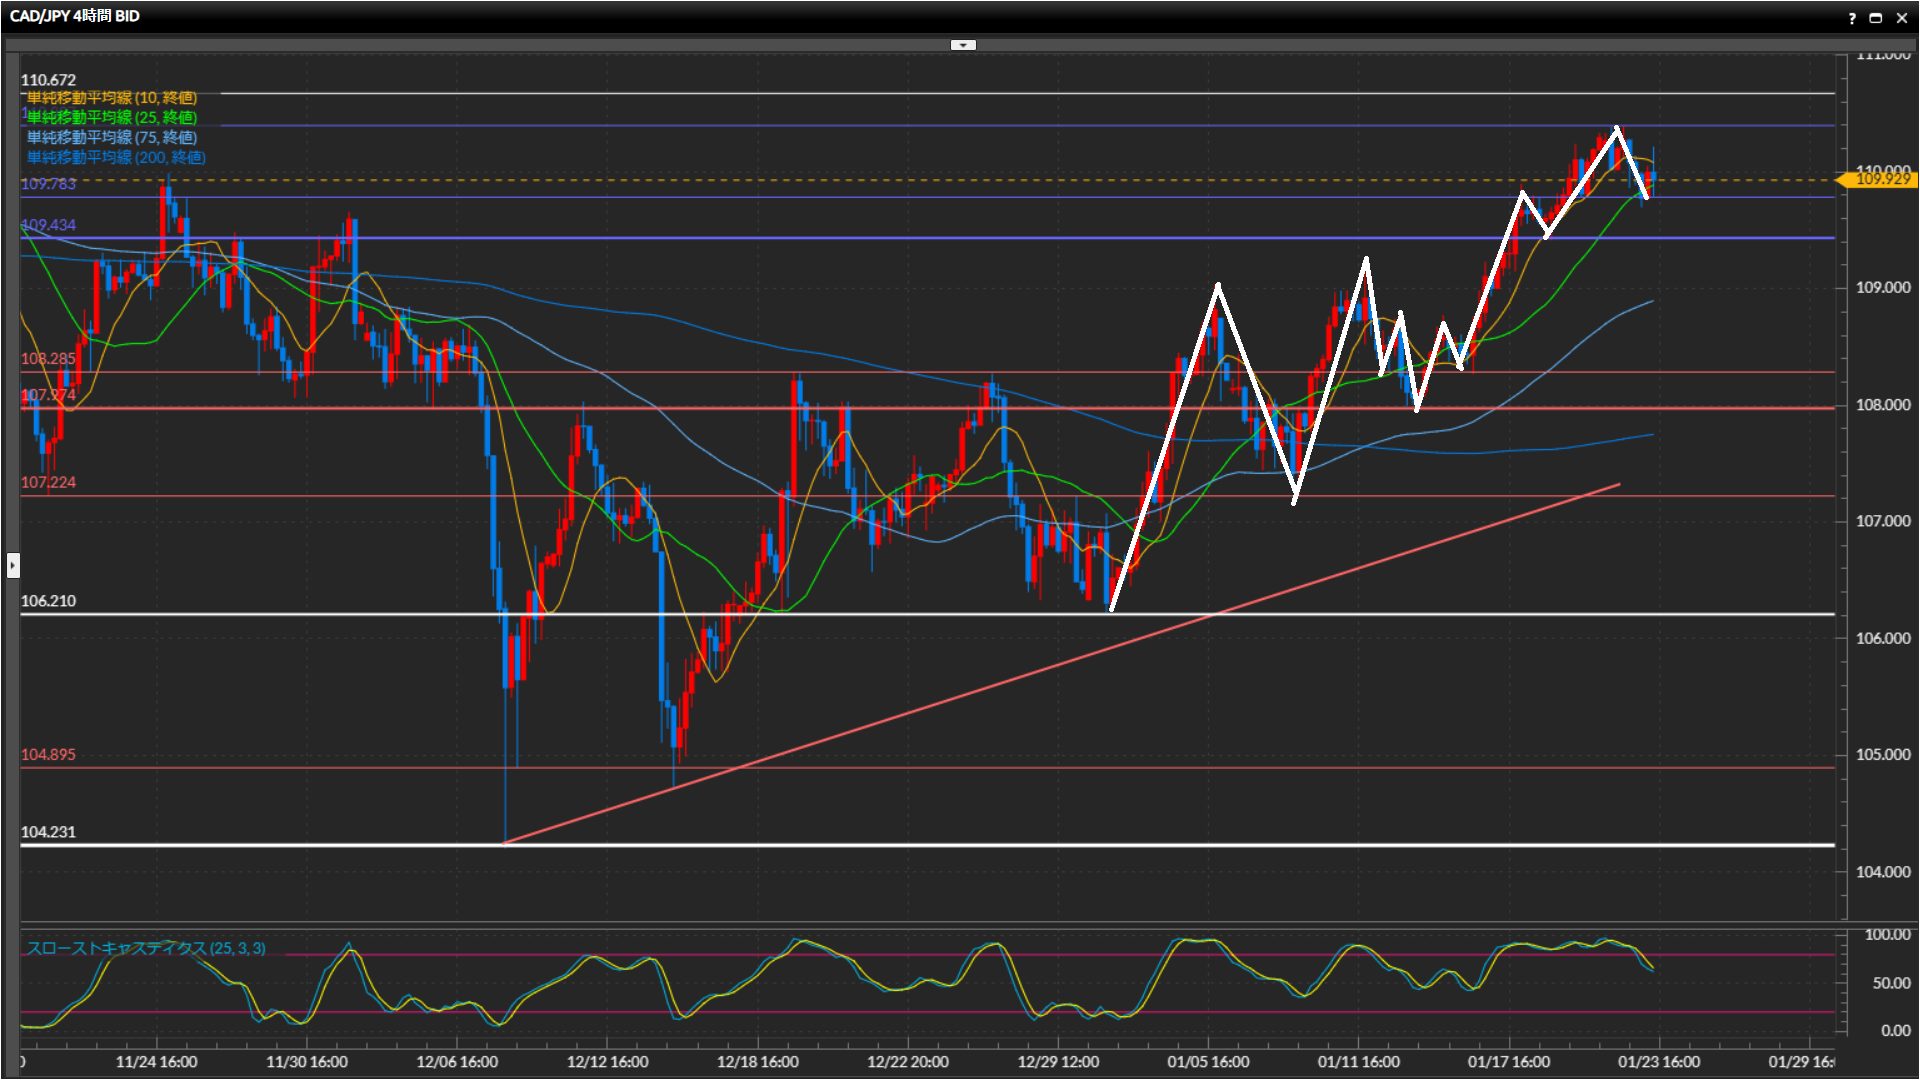Click the 108.000 price scale label

point(1882,405)
